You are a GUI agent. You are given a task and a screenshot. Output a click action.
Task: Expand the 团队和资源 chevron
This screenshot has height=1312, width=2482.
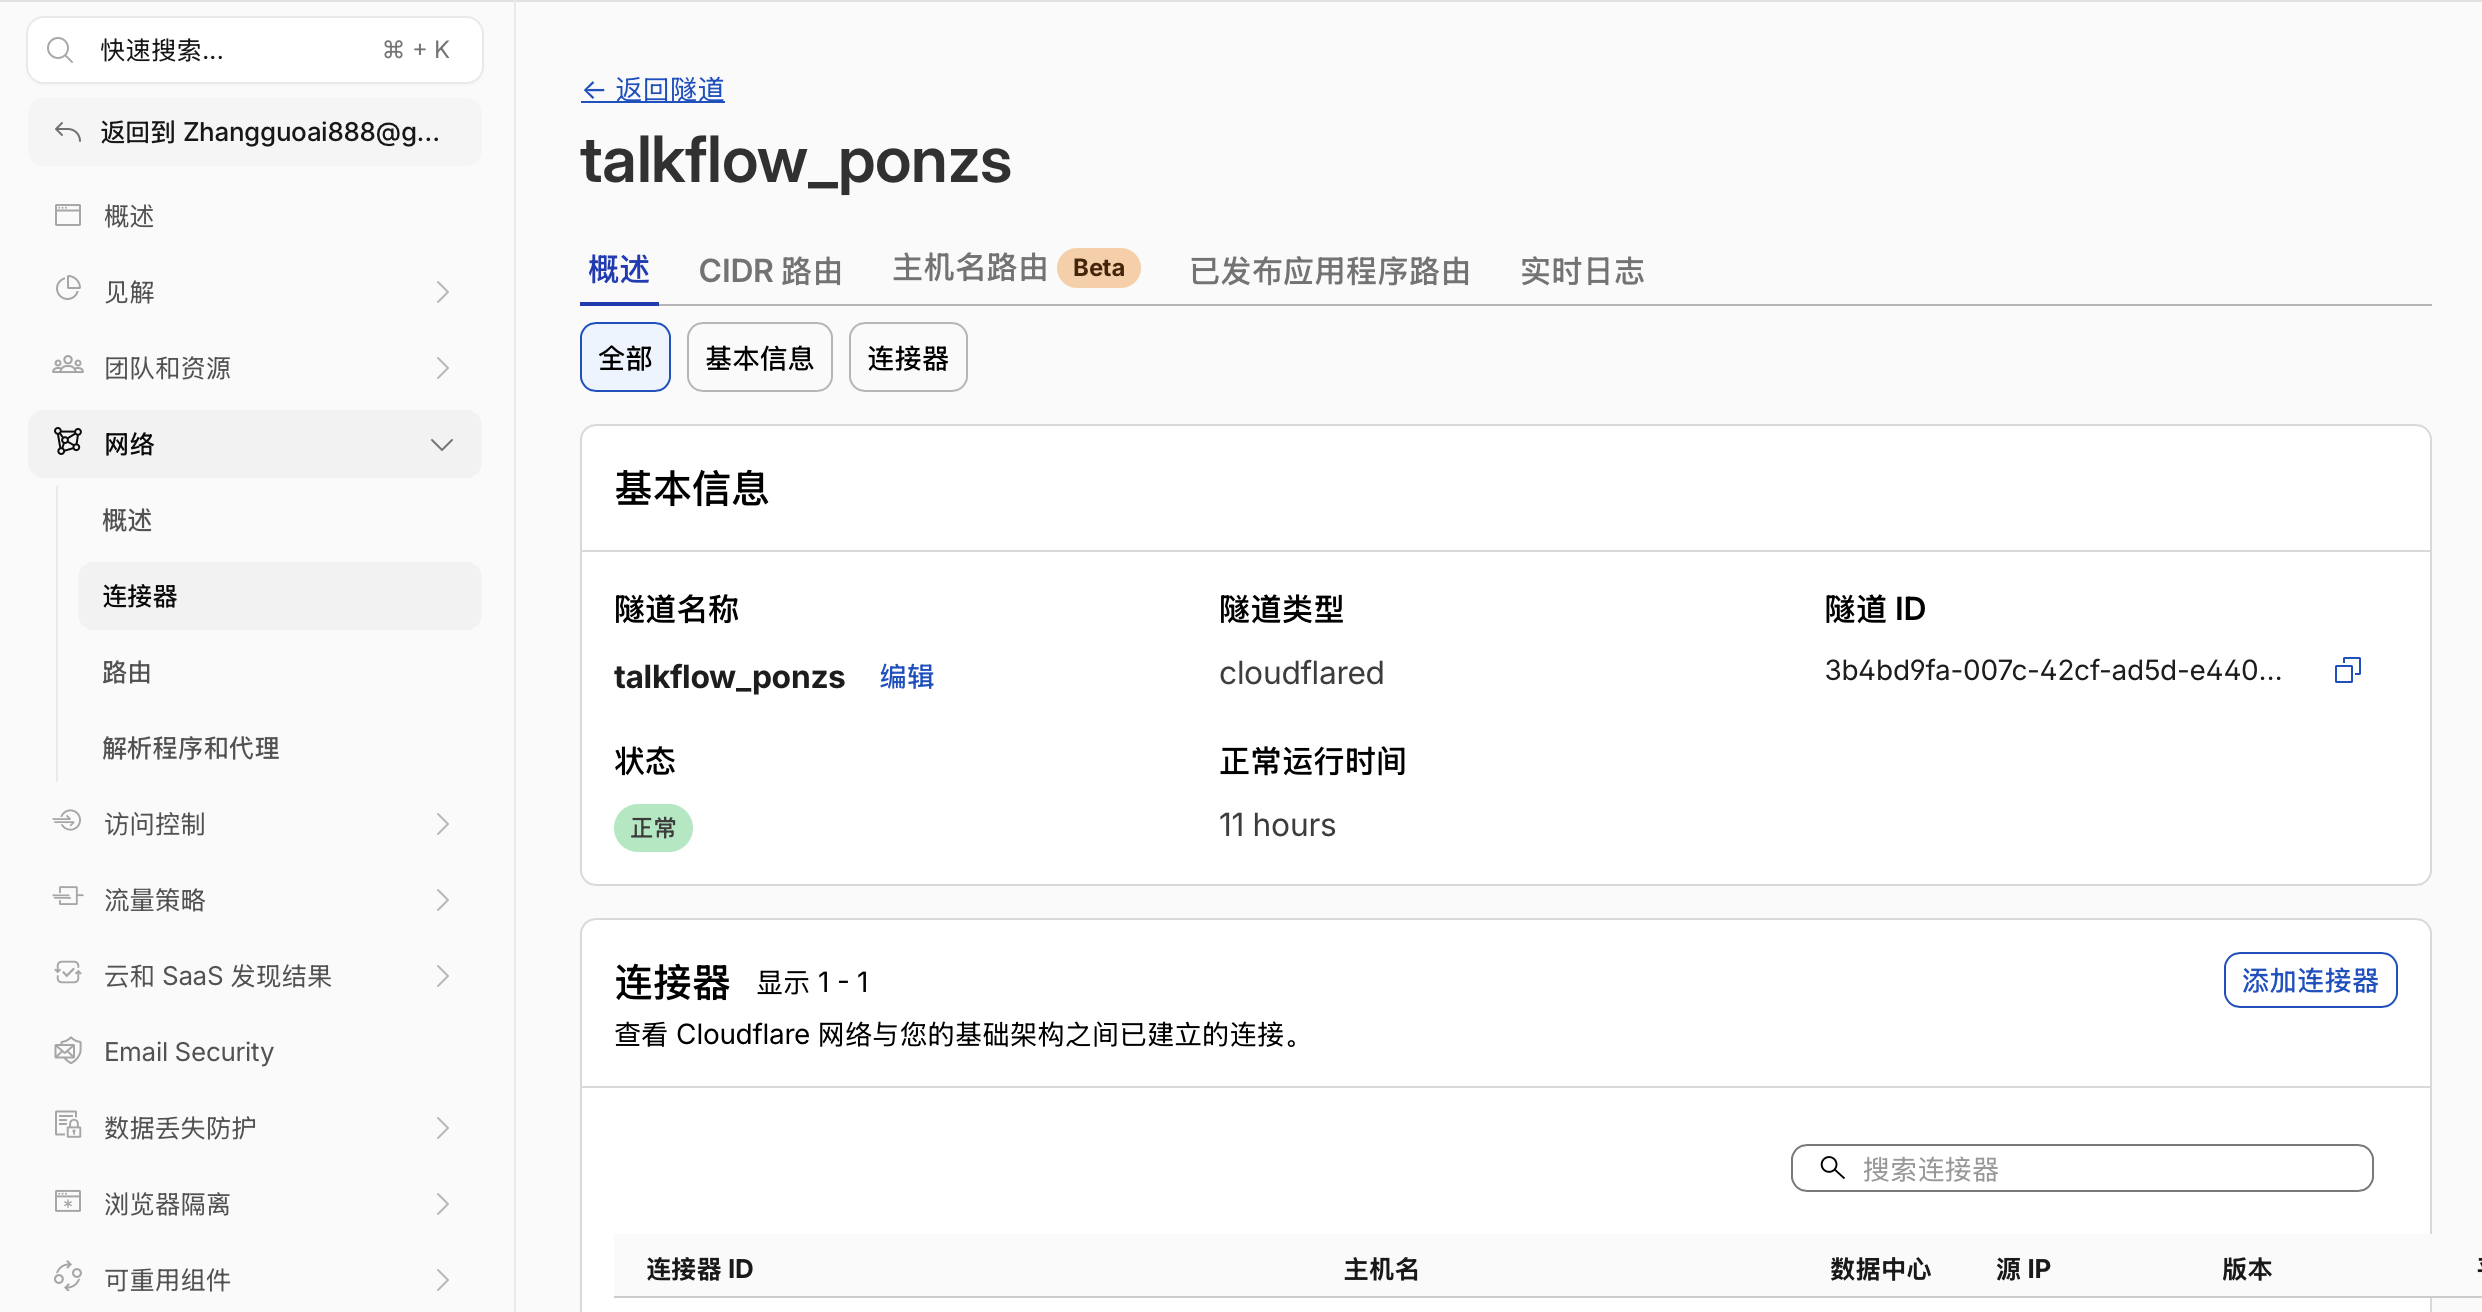(443, 368)
